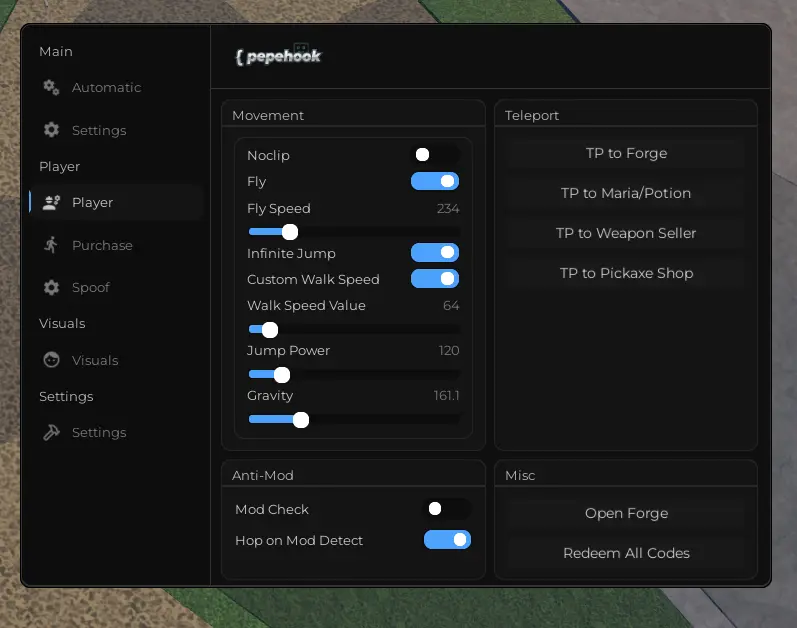This screenshot has height=628, width=797.
Task: Click the gear icon under the Main section
Action: [51, 130]
